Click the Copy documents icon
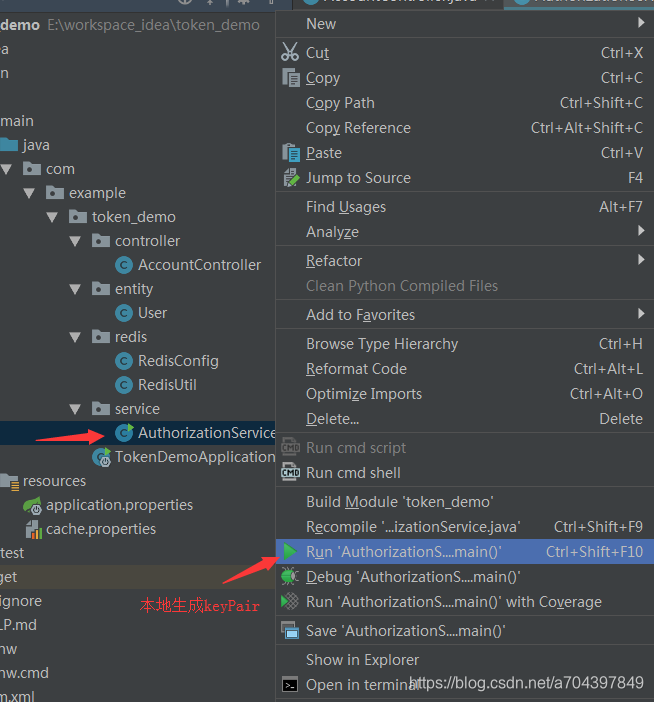This screenshot has height=702, width=654. (291, 77)
